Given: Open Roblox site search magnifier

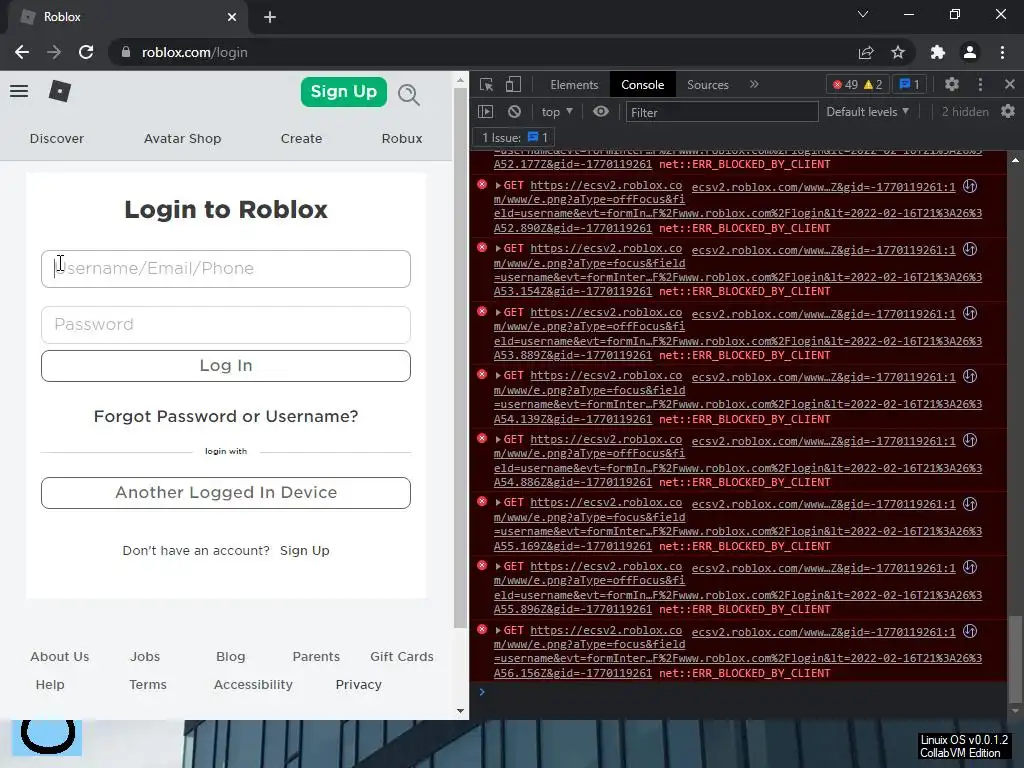Looking at the screenshot, I should point(409,95).
